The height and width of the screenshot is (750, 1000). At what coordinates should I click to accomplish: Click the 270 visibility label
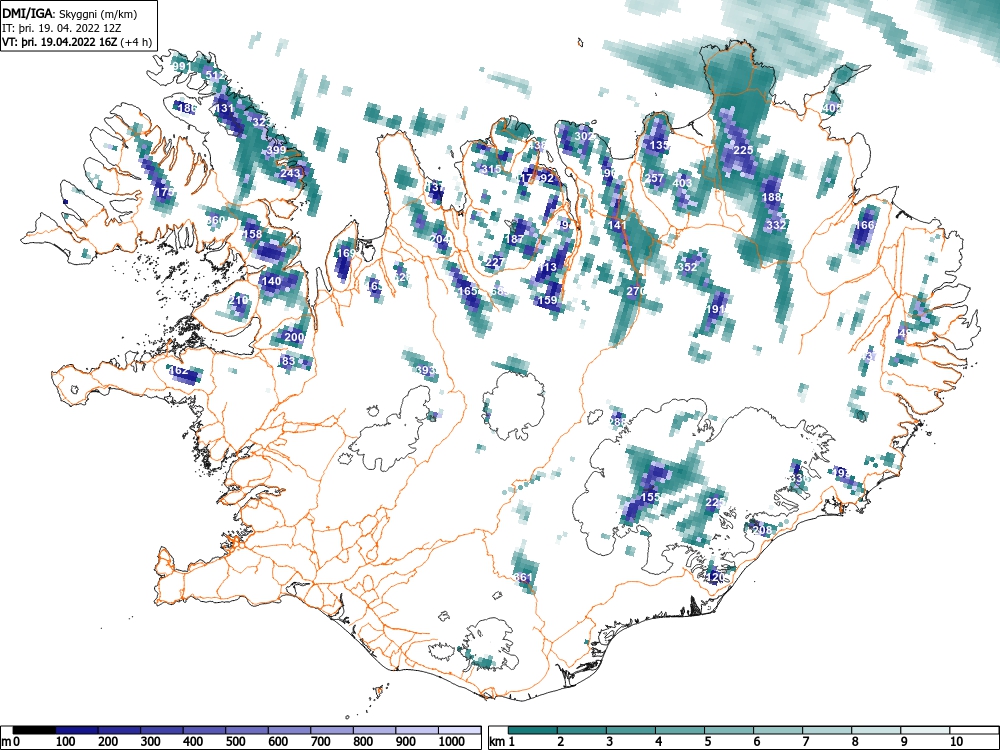point(636,291)
